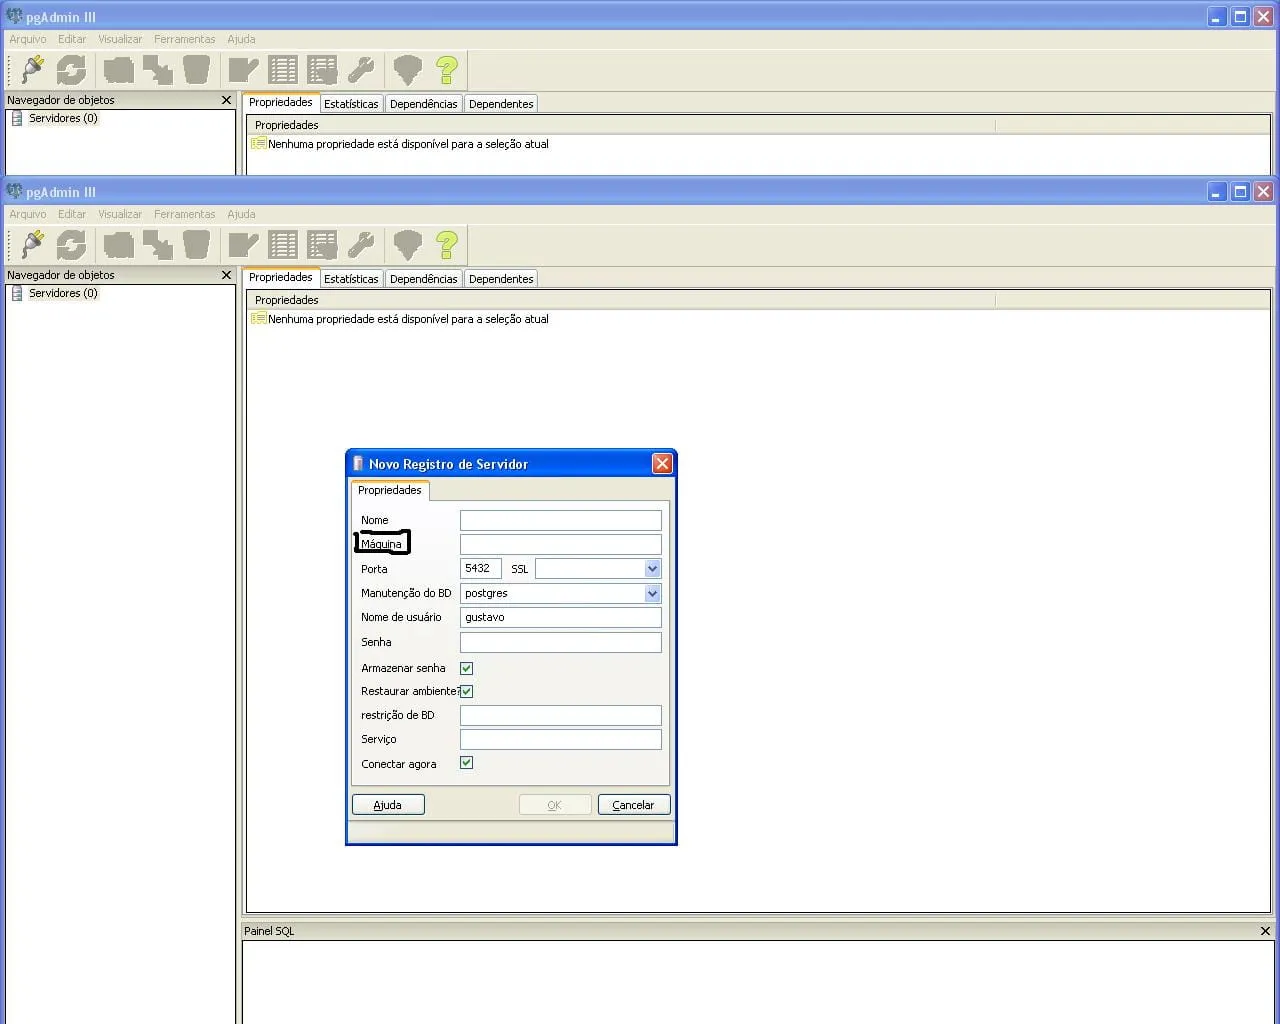Switch to Estatísticas tab in back window
This screenshot has width=1280, height=1024.
[351, 104]
